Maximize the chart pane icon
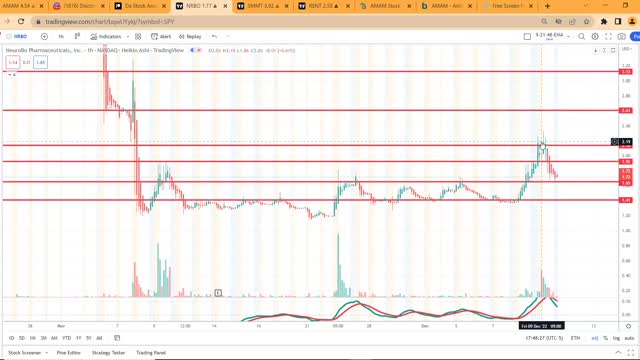This screenshot has width=640, height=360. click(613, 50)
